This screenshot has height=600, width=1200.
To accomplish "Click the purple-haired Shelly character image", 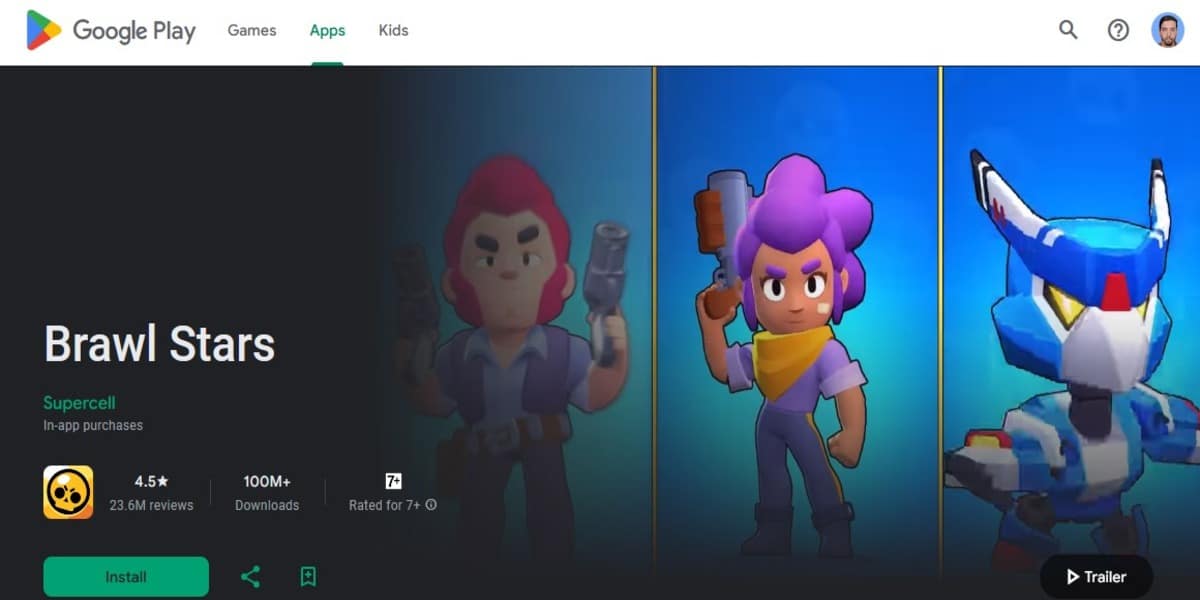I will click(784, 355).
